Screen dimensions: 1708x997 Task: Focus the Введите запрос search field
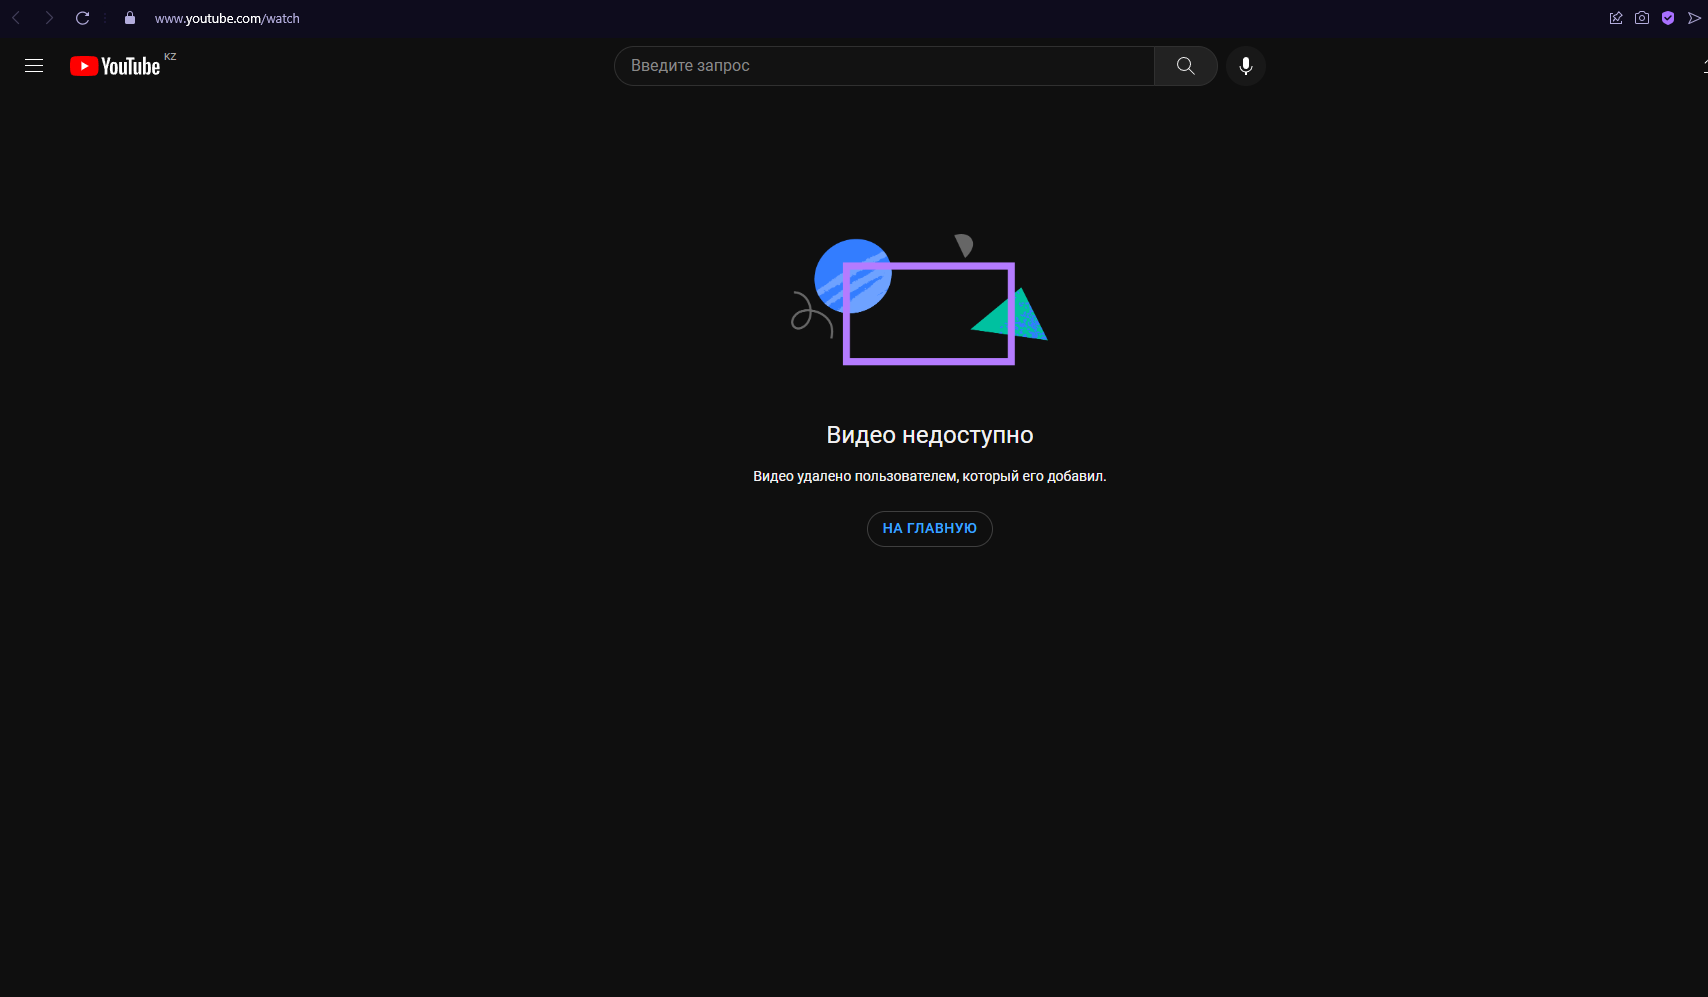click(x=884, y=66)
